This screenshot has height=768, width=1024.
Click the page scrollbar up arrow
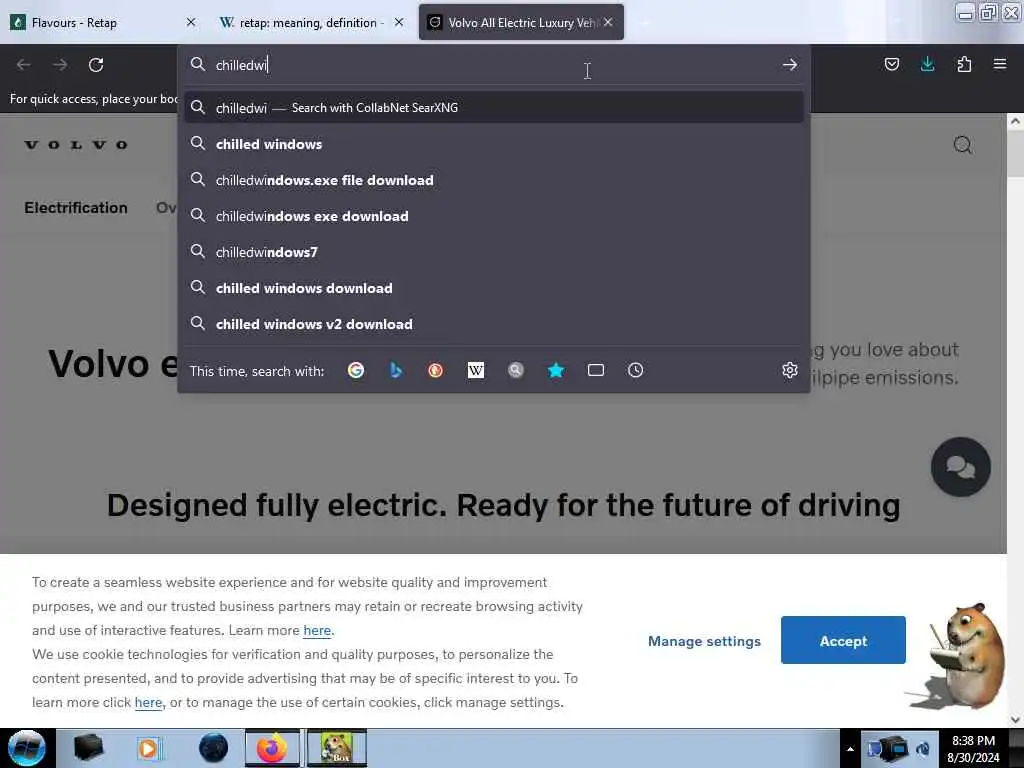click(1015, 121)
